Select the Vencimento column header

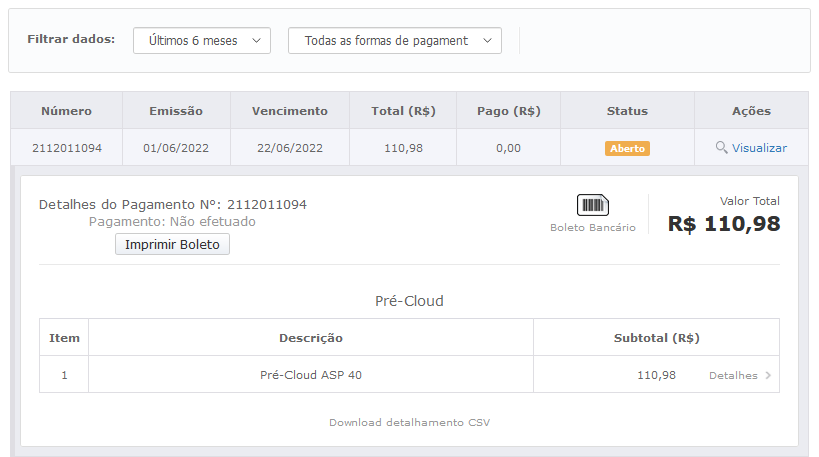click(x=289, y=111)
